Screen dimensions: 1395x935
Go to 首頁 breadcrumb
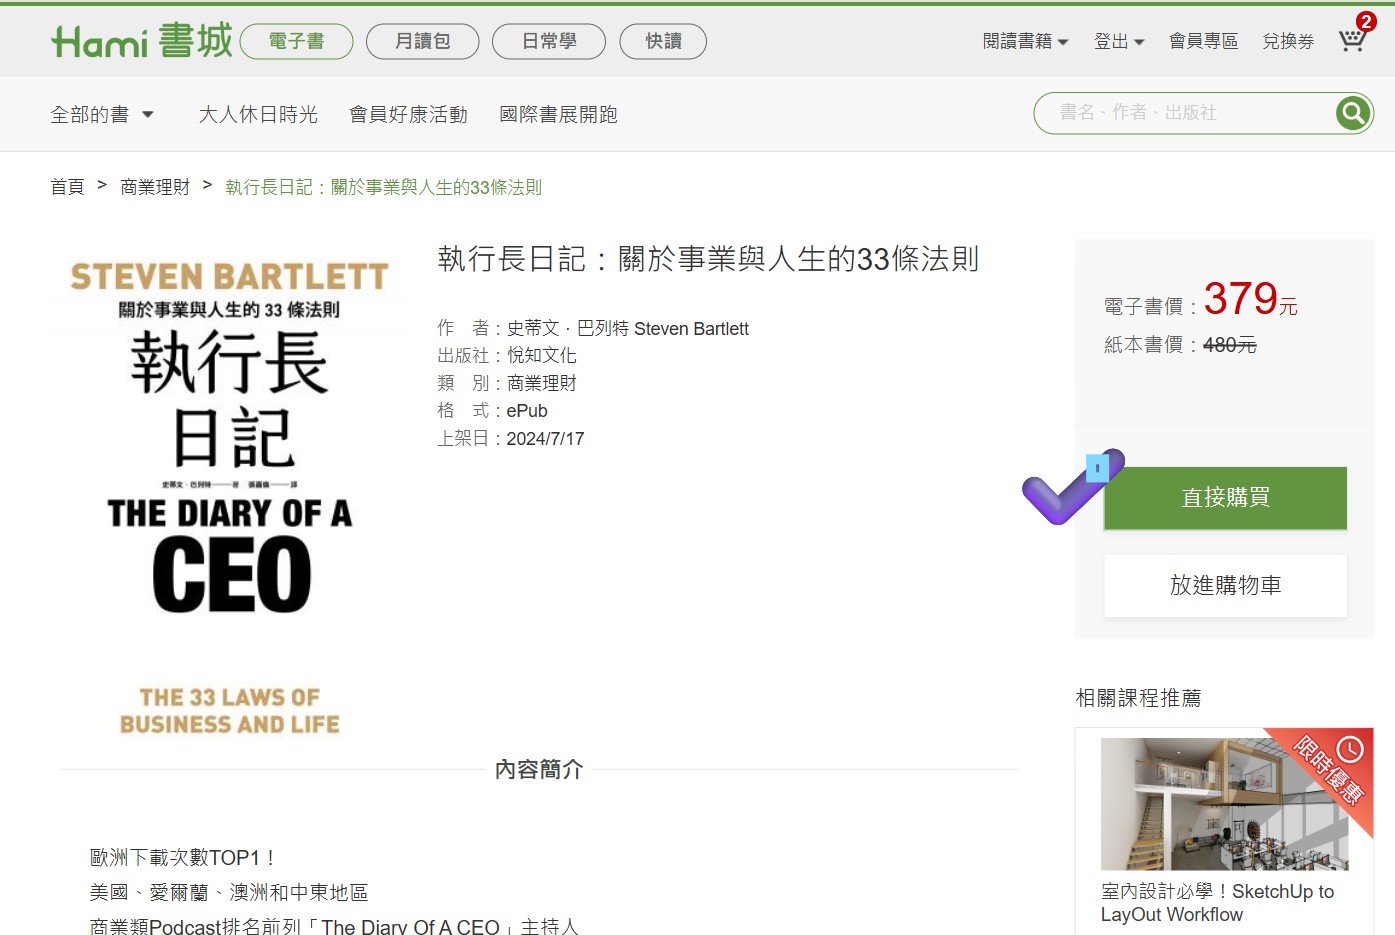pos(67,187)
